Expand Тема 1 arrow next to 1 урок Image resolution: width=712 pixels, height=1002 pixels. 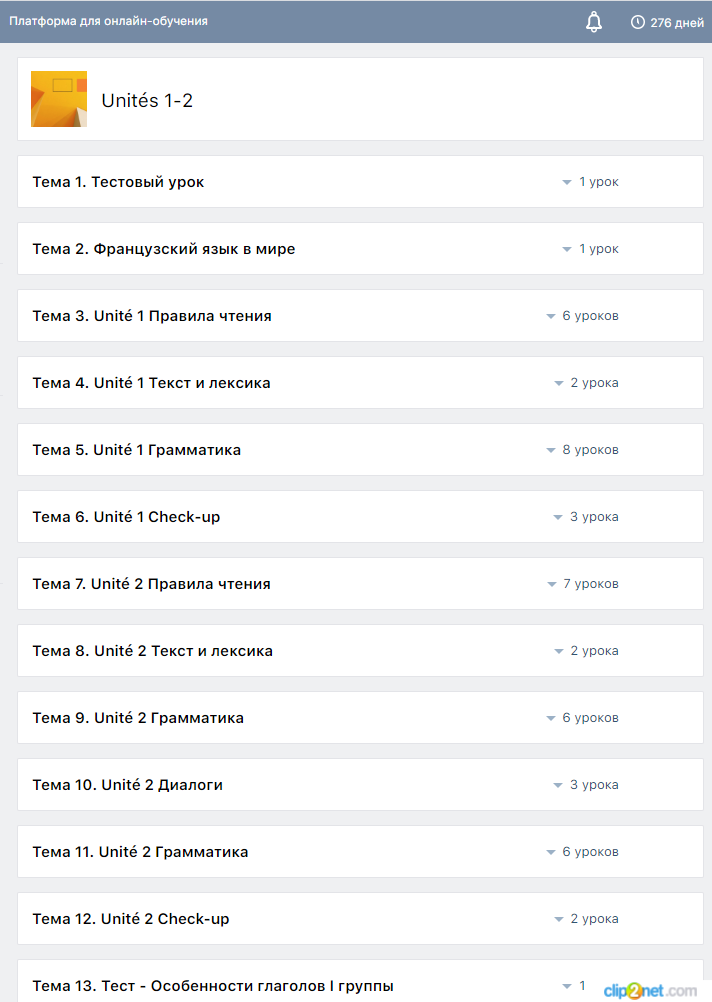[566, 183]
